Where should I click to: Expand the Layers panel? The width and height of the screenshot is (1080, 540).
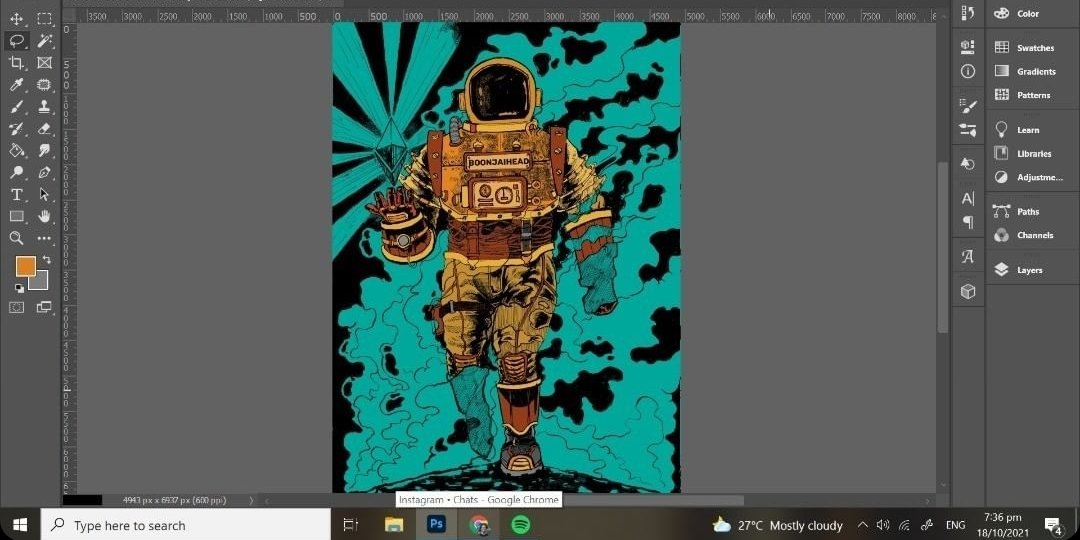tap(1032, 270)
